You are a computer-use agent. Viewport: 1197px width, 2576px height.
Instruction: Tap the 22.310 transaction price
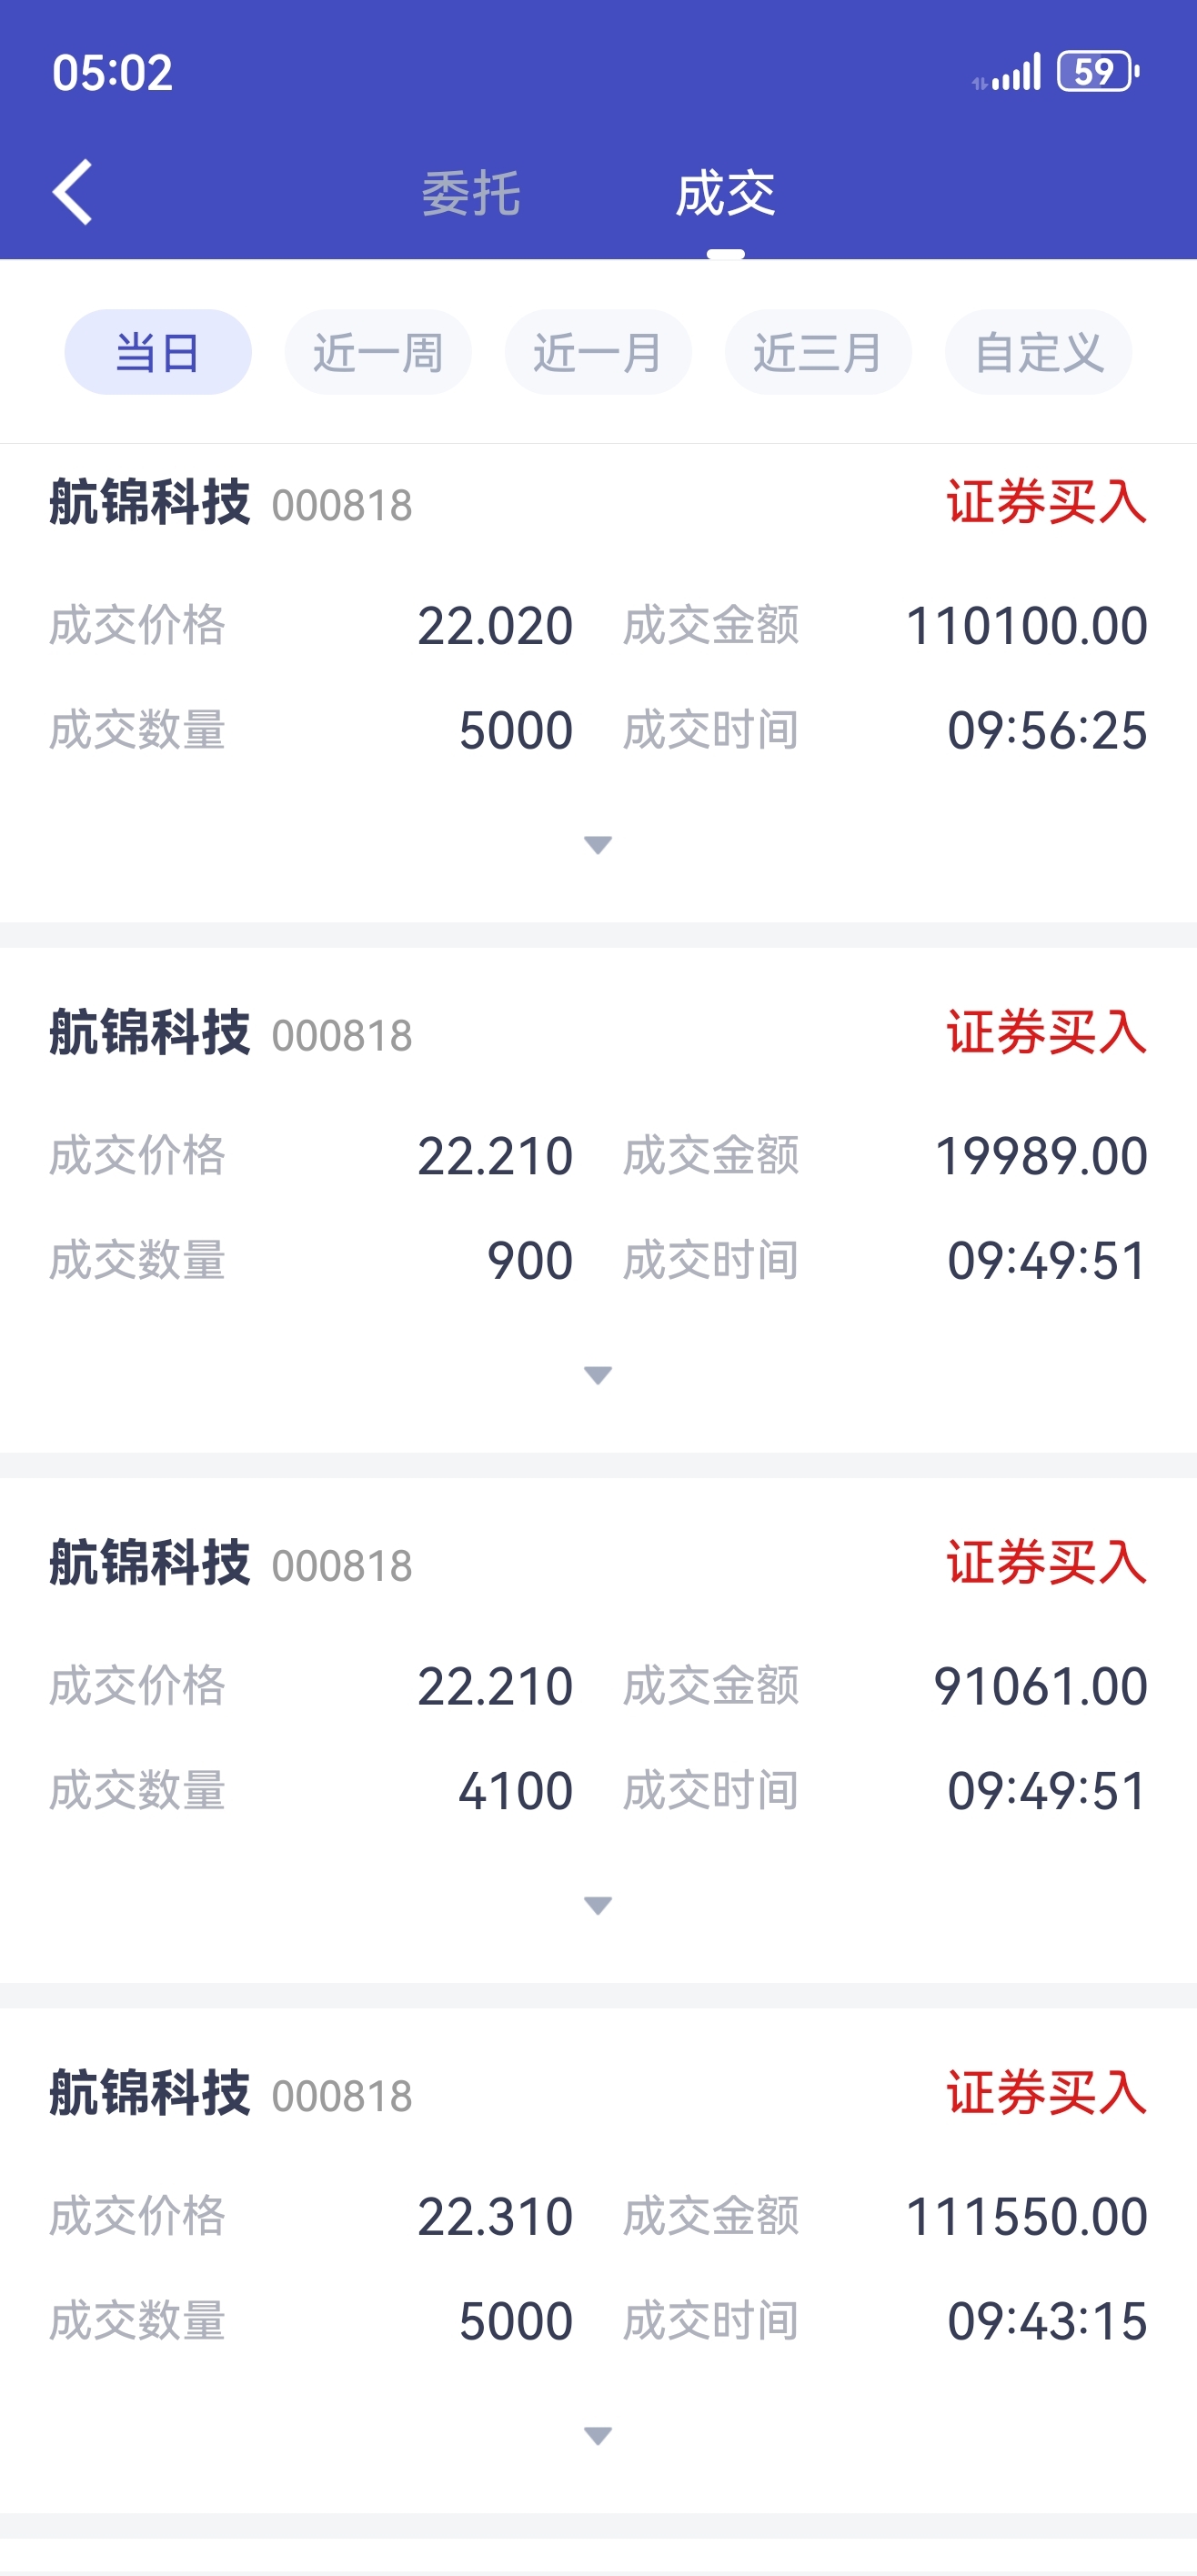(x=495, y=2216)
